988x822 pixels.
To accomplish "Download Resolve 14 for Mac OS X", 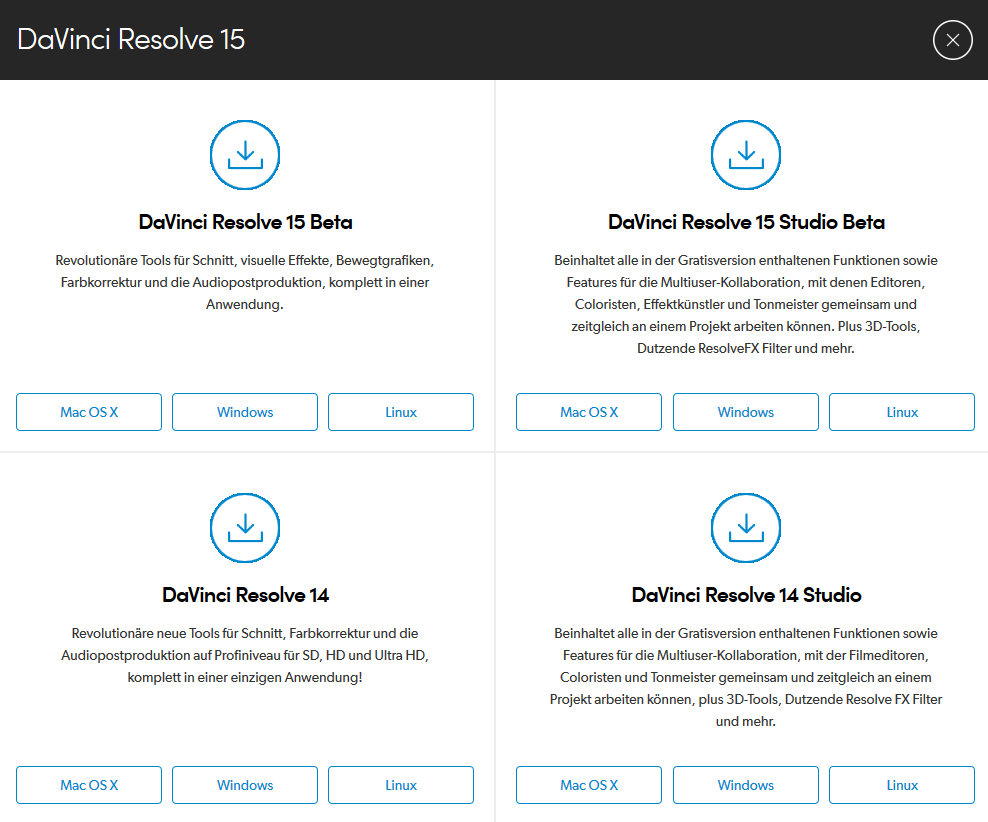I will [x=89, y=785].
